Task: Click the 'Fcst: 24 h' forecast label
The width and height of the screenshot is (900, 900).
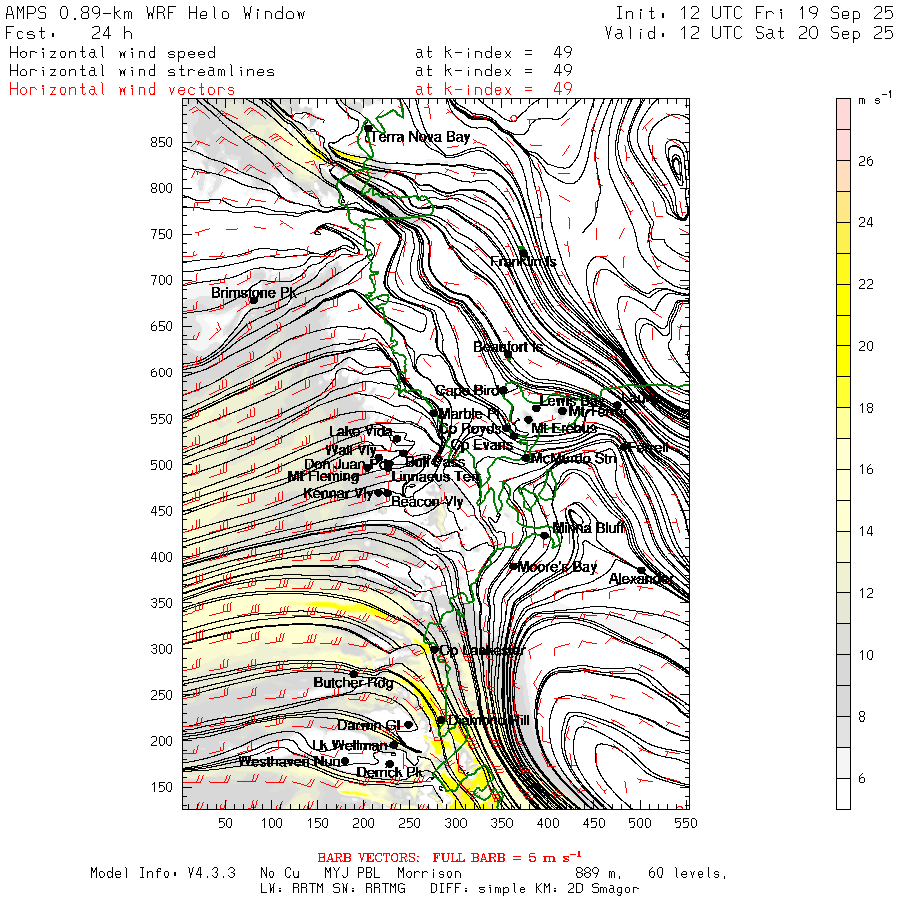Action: point(69,33)
